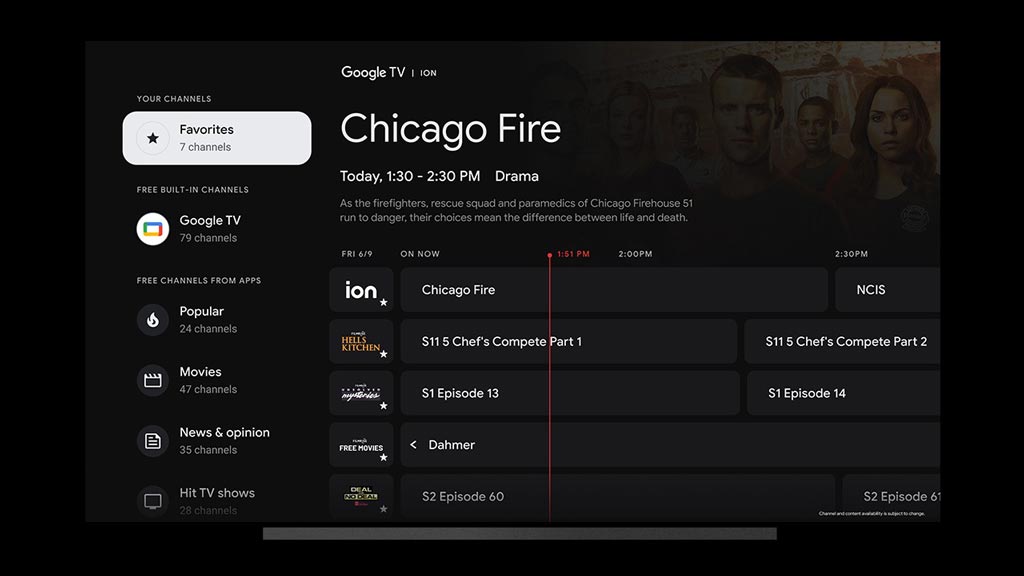Toggle favorite star on Free Movies channel
Image resolution: width=1024 pixels, height=576 pixels.
(x=383, y=457)
